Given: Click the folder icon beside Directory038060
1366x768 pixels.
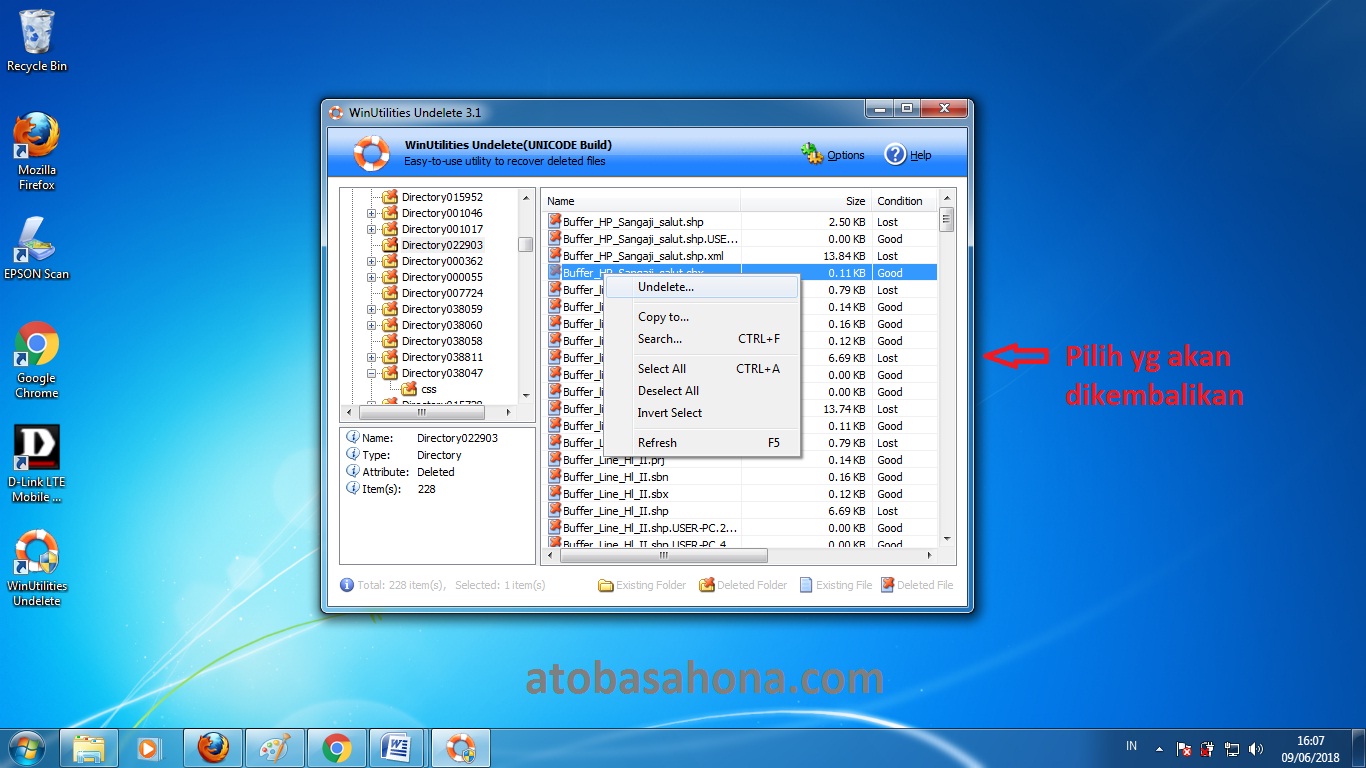Looking at the screenshot, I should click(x=390, y=325).
